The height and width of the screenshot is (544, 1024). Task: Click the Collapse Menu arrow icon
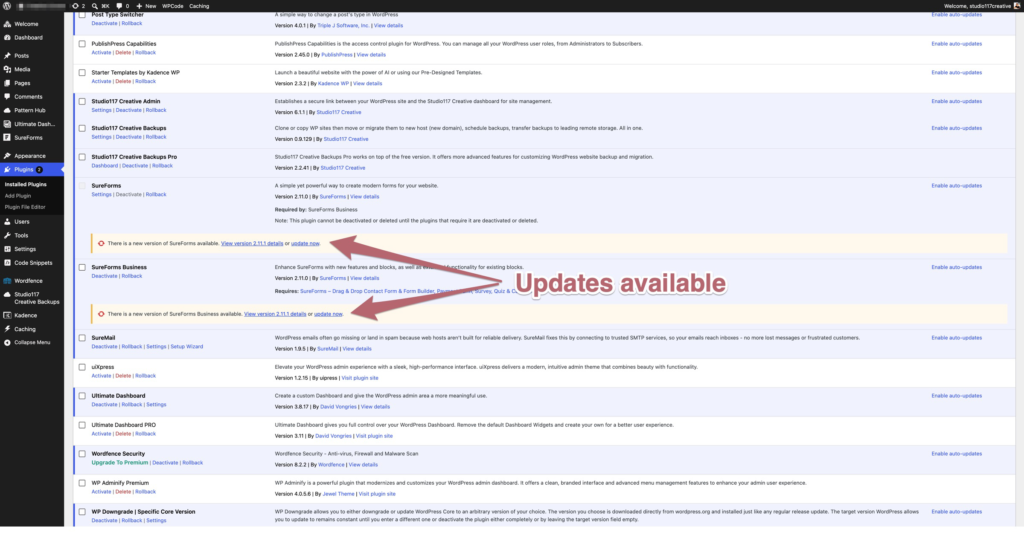point(7,342)
